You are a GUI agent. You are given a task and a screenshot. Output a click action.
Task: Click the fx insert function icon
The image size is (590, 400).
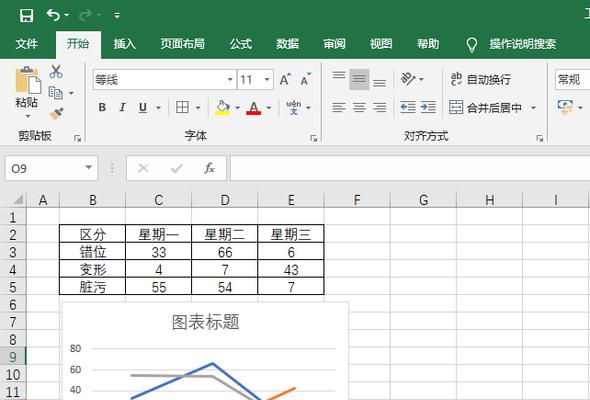coord(209,168)
